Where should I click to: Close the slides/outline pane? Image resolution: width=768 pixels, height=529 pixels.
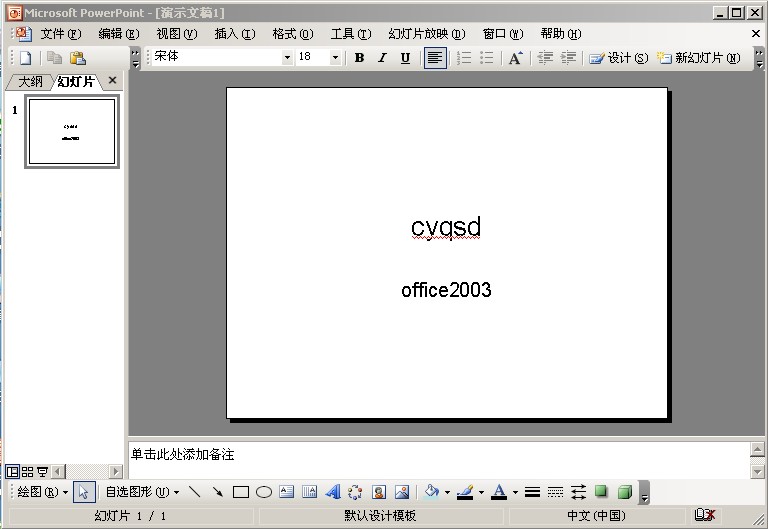pos(112,80)
